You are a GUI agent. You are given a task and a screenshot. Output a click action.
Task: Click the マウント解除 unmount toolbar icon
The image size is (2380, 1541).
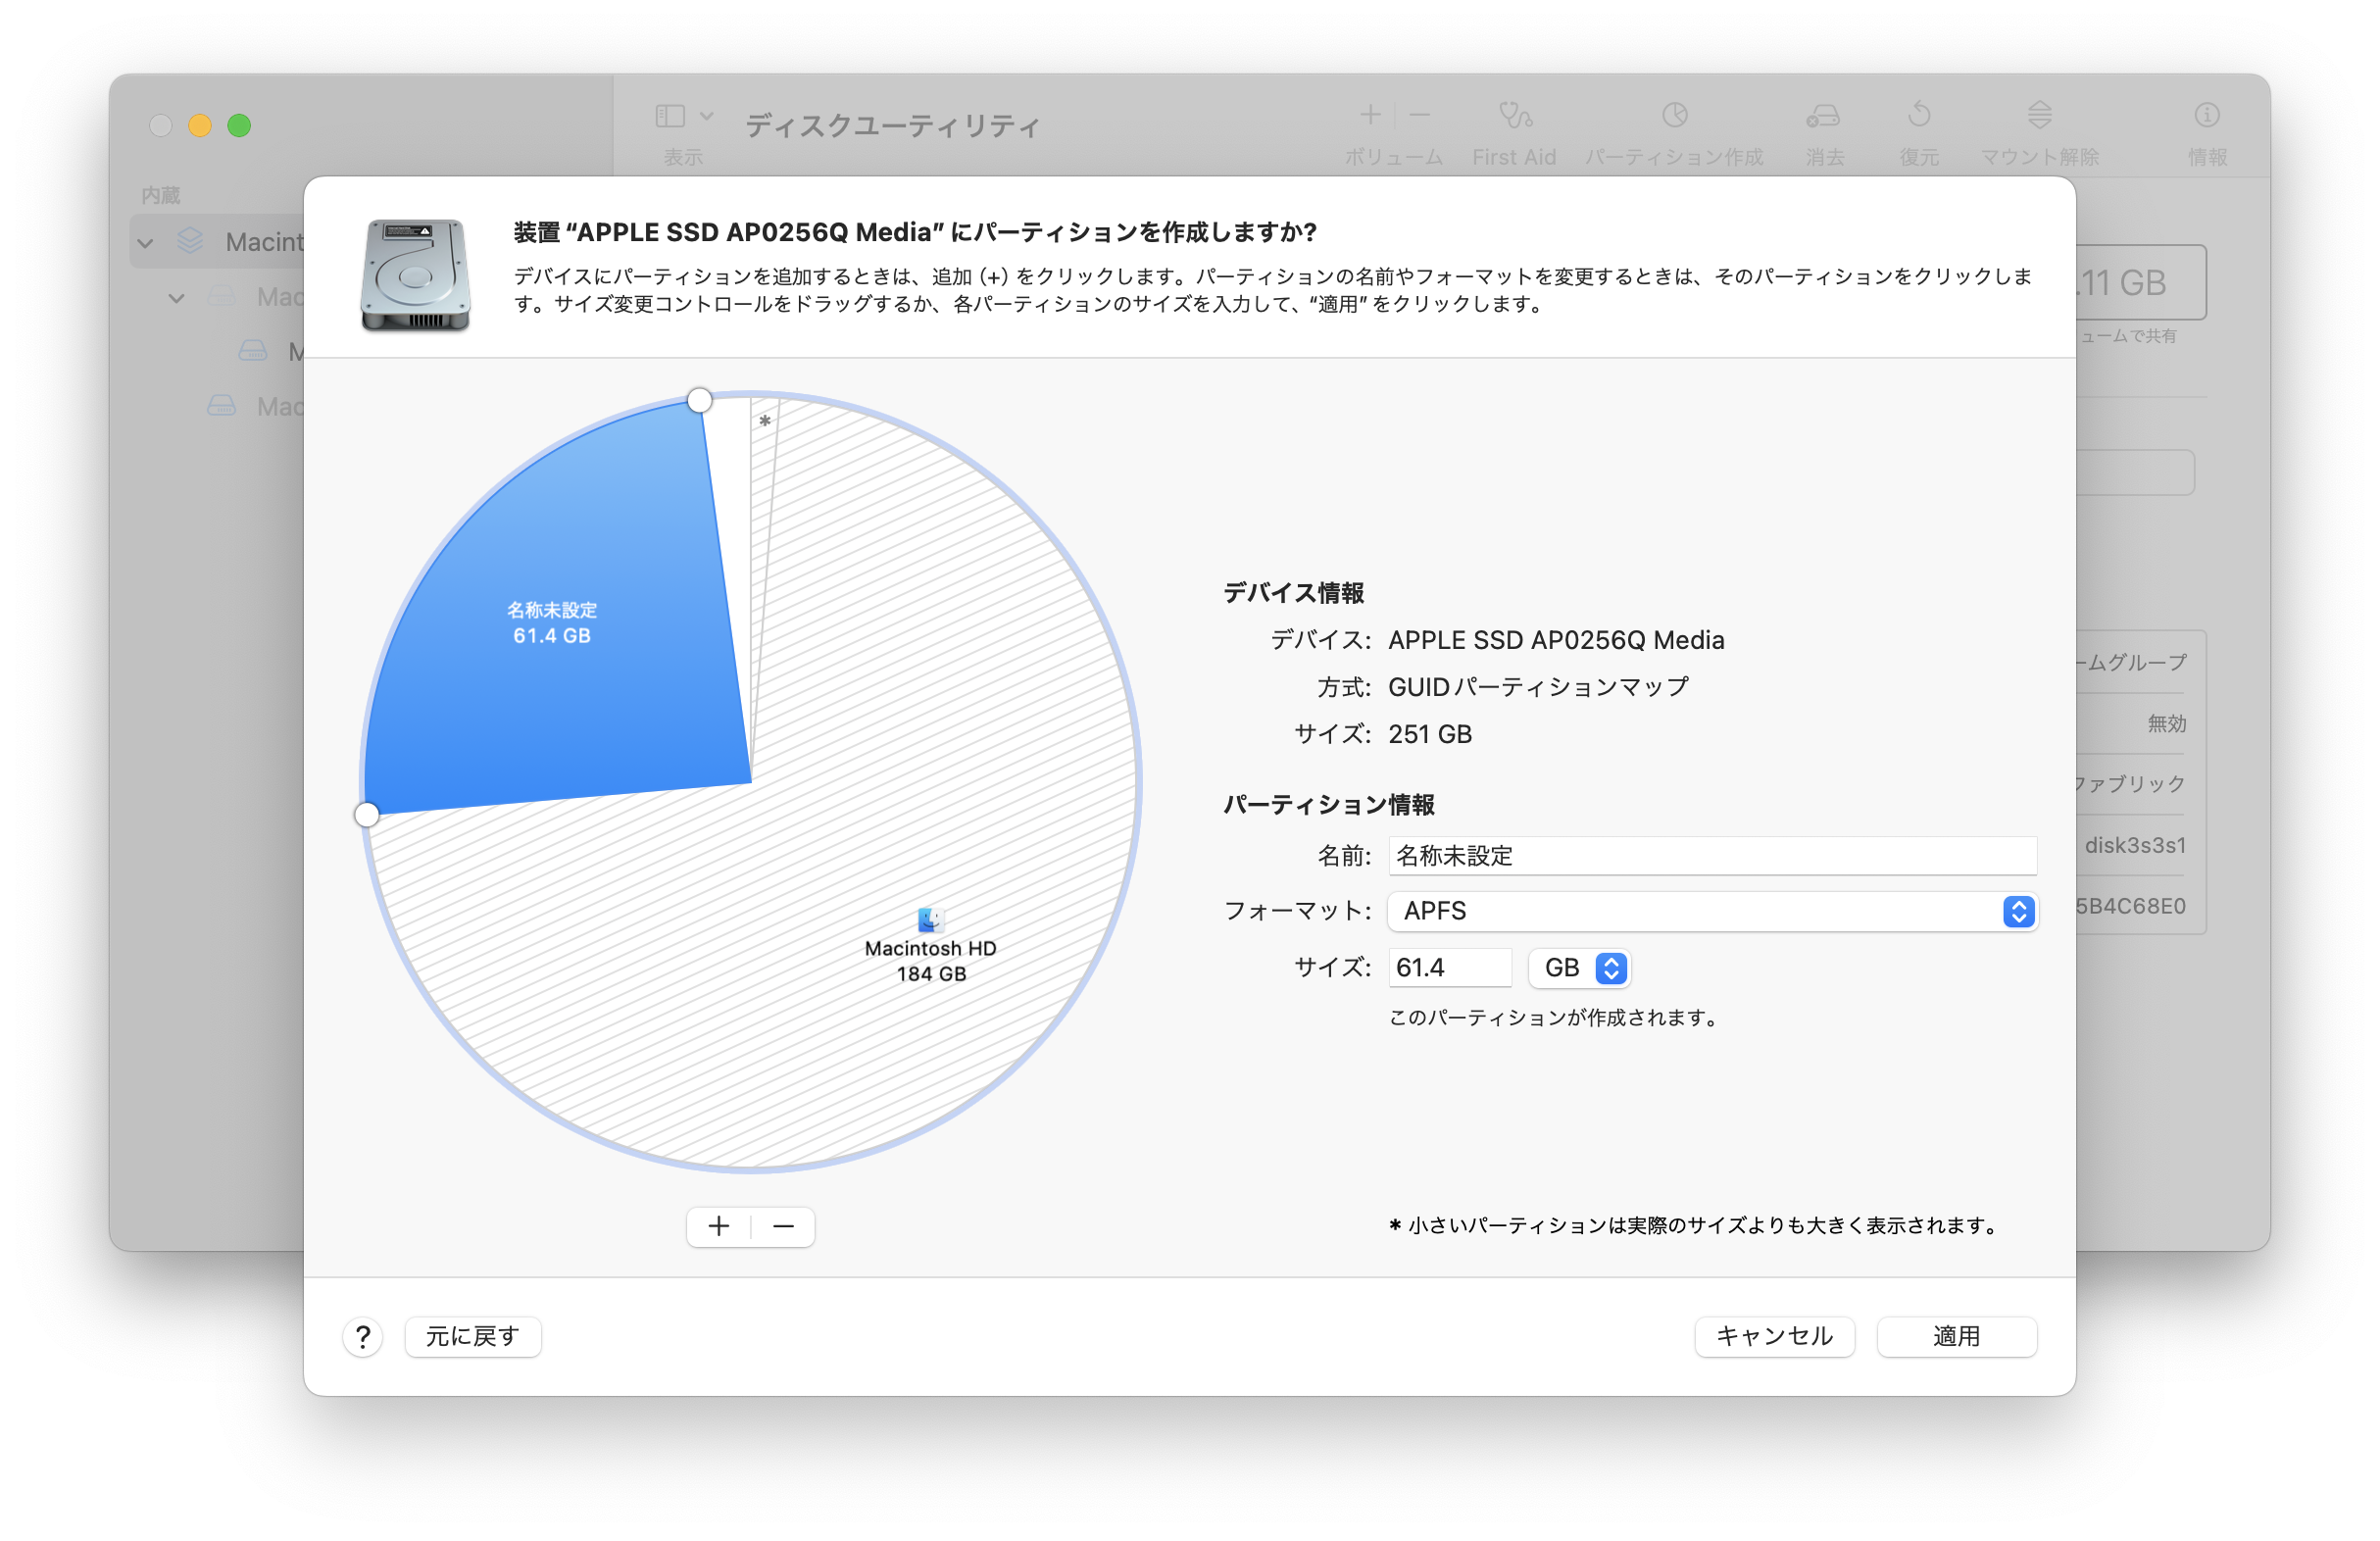2040,116
